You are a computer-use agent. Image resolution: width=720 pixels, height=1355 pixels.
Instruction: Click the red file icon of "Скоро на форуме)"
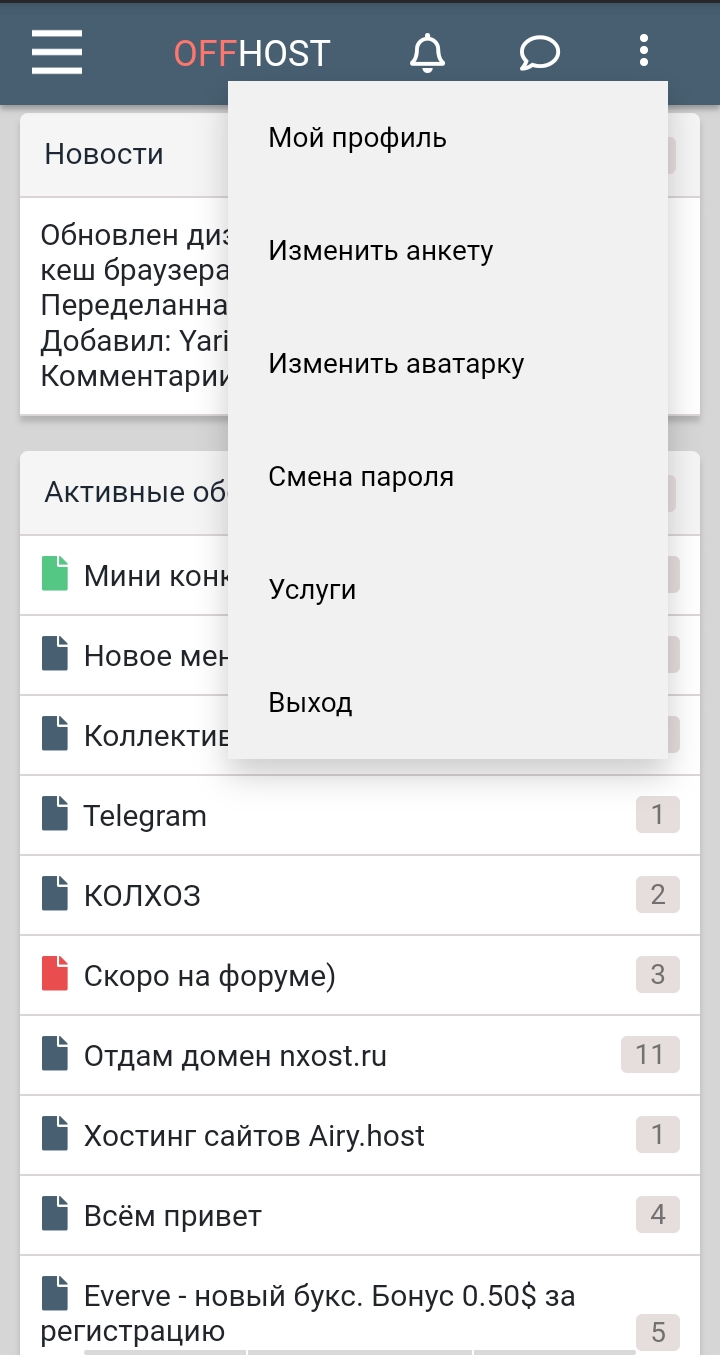coord(55,974)
